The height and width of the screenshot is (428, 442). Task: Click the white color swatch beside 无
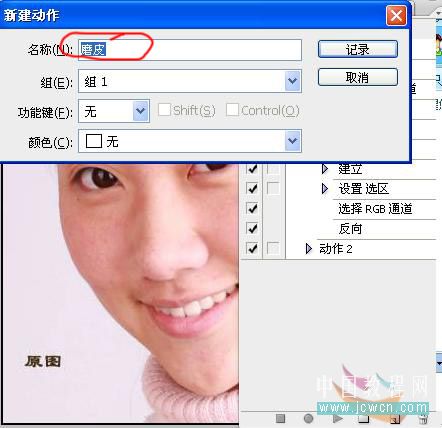point(94,141)
